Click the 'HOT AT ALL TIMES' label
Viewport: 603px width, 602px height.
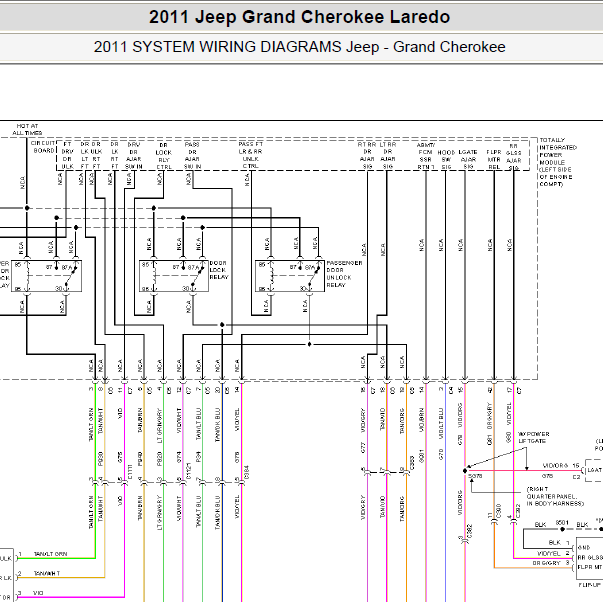tap(27, 129)
